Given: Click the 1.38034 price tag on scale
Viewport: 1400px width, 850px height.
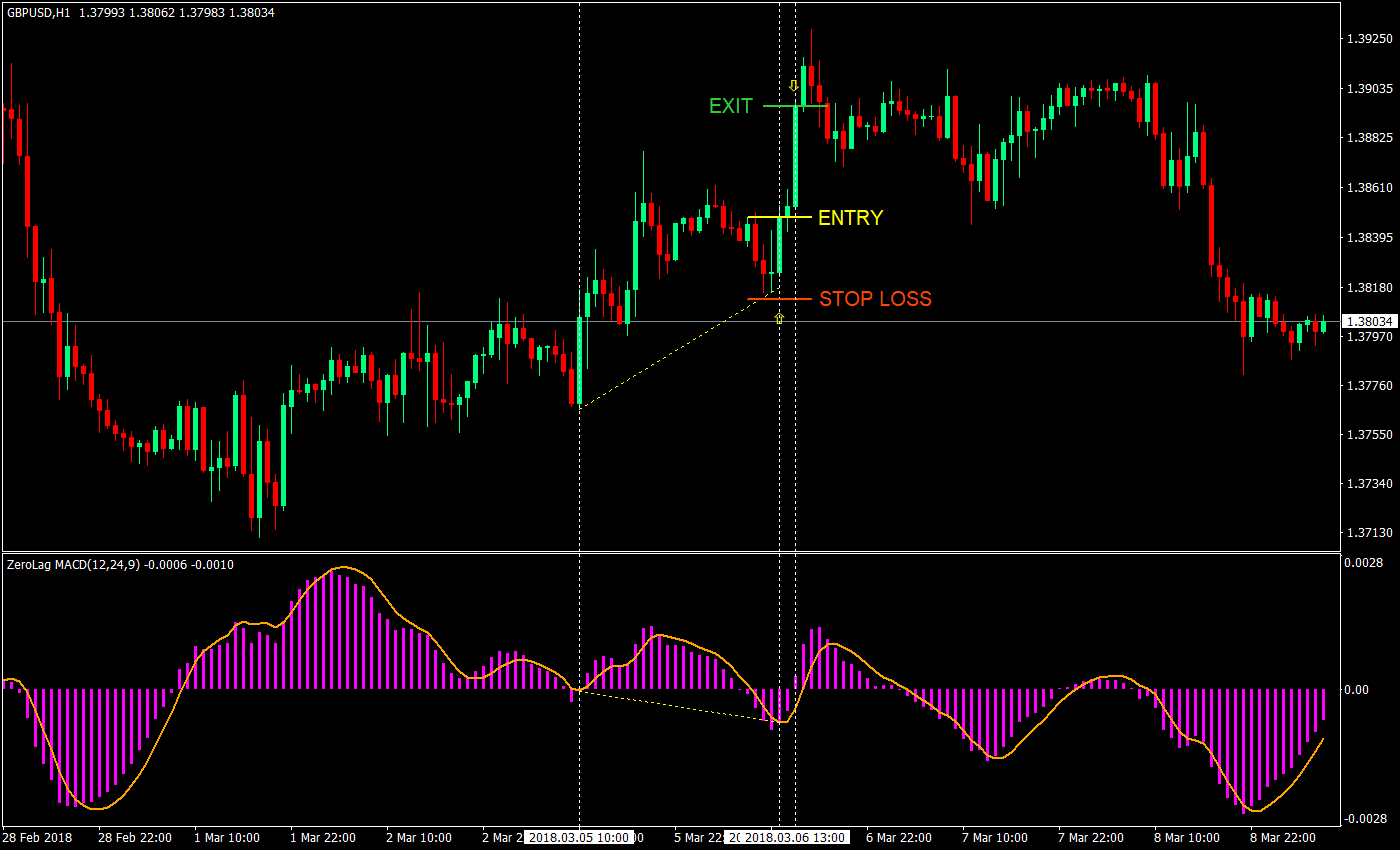Looking at the screenshot, I should tap(1372, 321).
